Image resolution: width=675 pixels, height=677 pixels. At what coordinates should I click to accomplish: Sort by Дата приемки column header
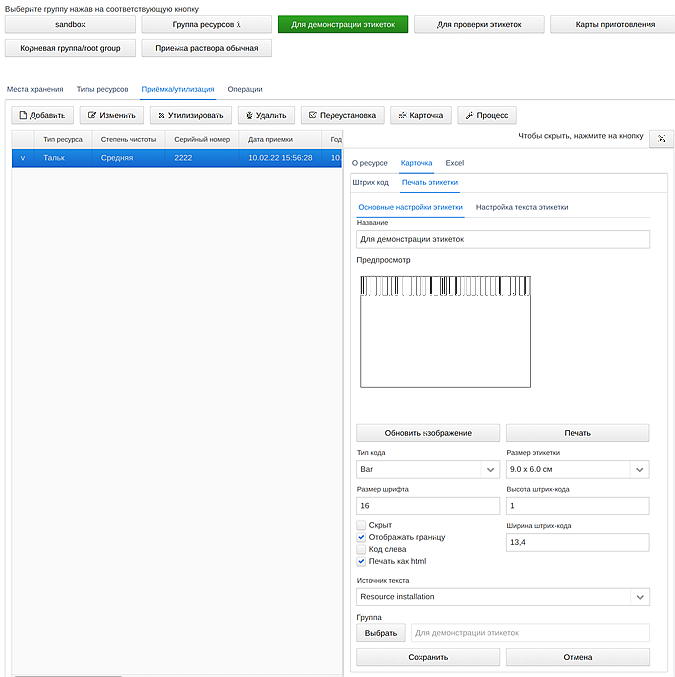pyautogui.click(x=280, y=139)
